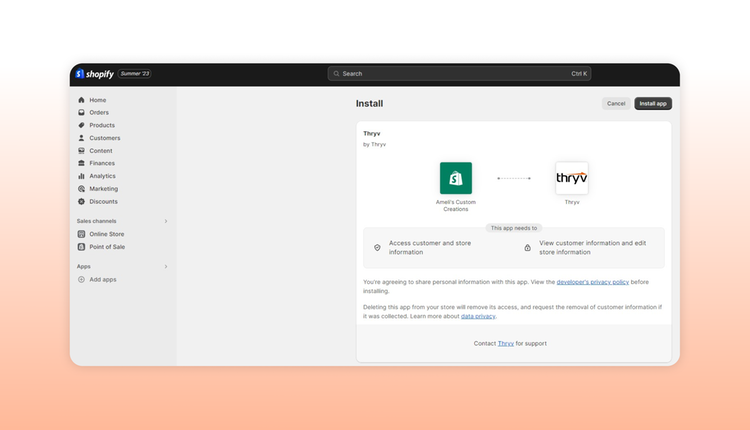Click Add apps in sidebar
The image size is (750, 430).
pos(102,279)
